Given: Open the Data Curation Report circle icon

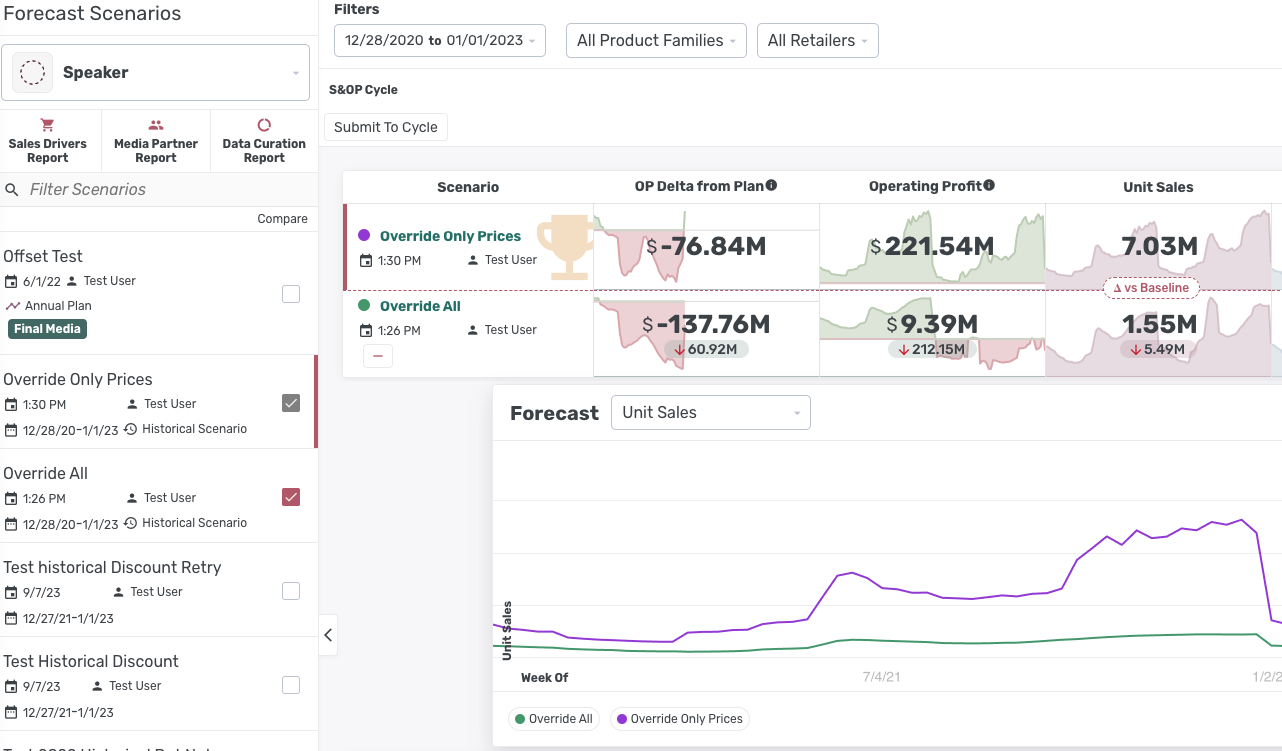Looking at the screenshot, I should (264, 125).
